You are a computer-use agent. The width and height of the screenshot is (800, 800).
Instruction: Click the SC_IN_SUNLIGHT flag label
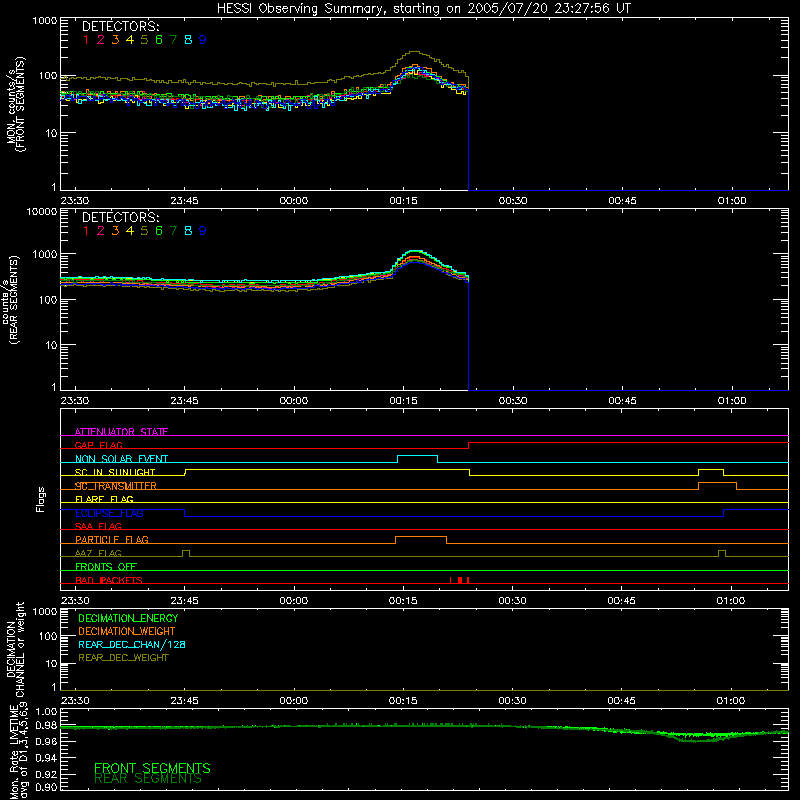coord(115,472)
